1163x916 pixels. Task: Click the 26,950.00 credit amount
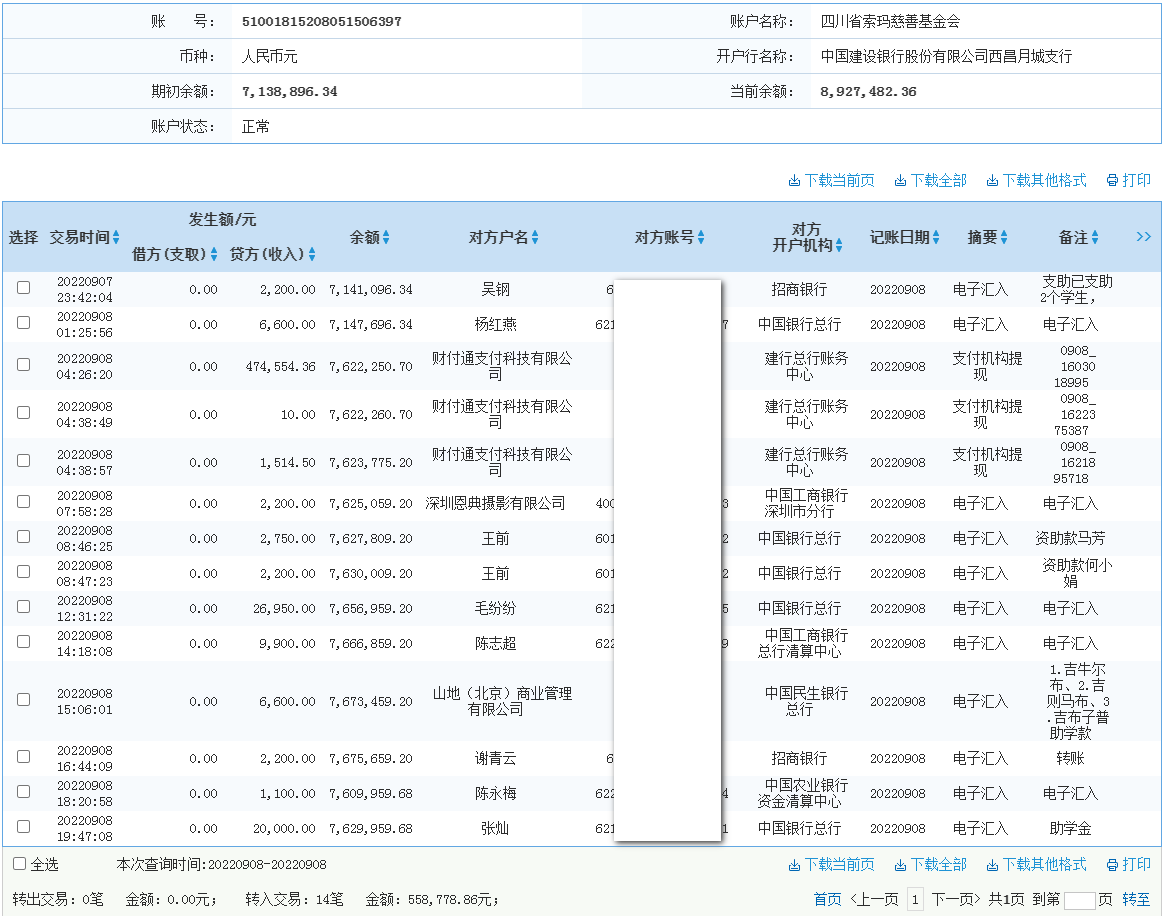(284, 609)
